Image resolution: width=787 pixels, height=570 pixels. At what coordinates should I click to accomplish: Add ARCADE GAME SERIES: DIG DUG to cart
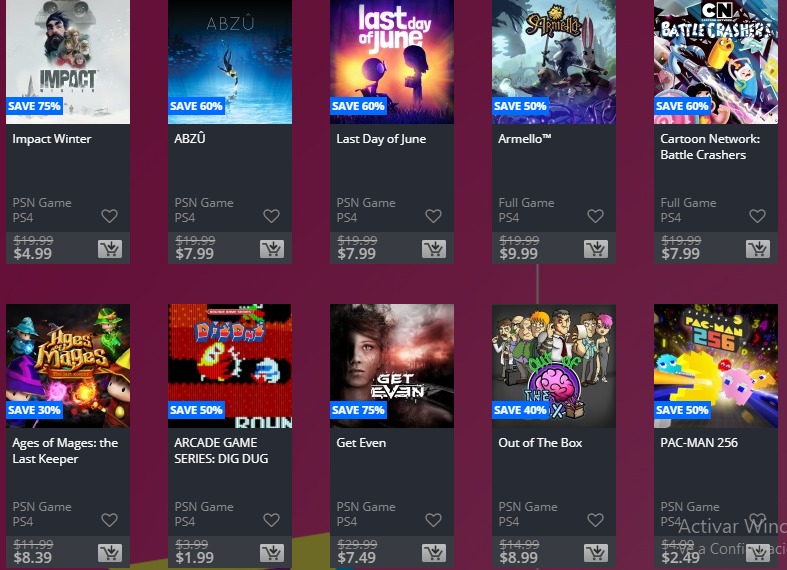[x=272, y=553]
